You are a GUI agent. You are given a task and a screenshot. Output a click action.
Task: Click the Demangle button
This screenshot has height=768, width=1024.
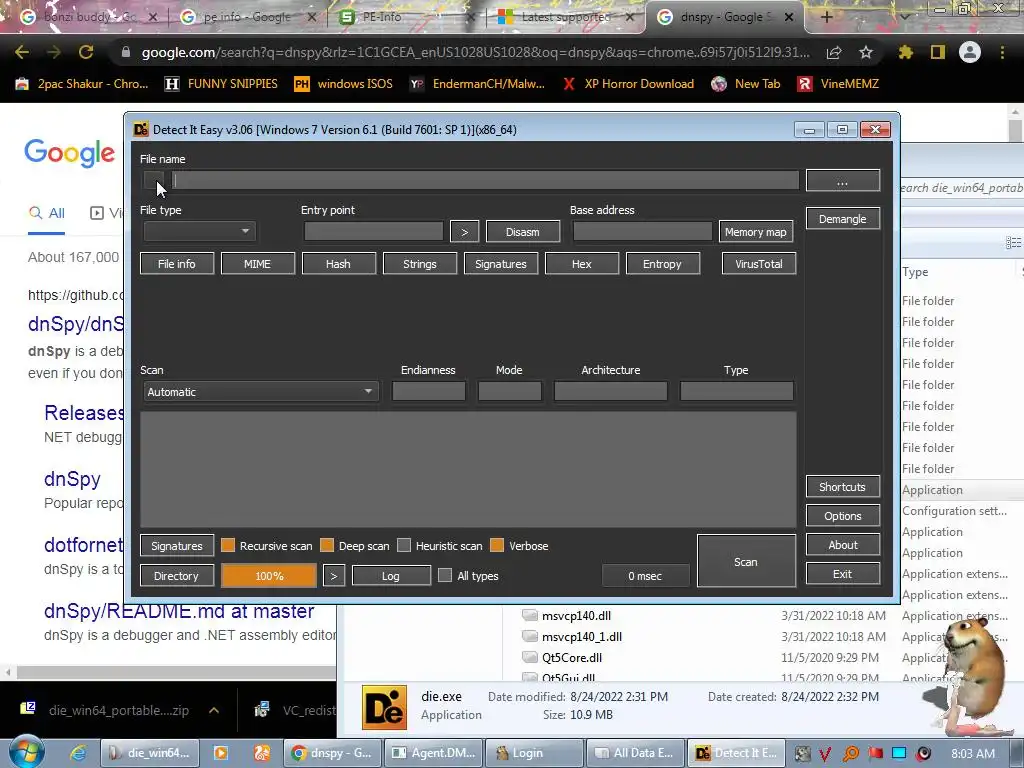[842, 219]
